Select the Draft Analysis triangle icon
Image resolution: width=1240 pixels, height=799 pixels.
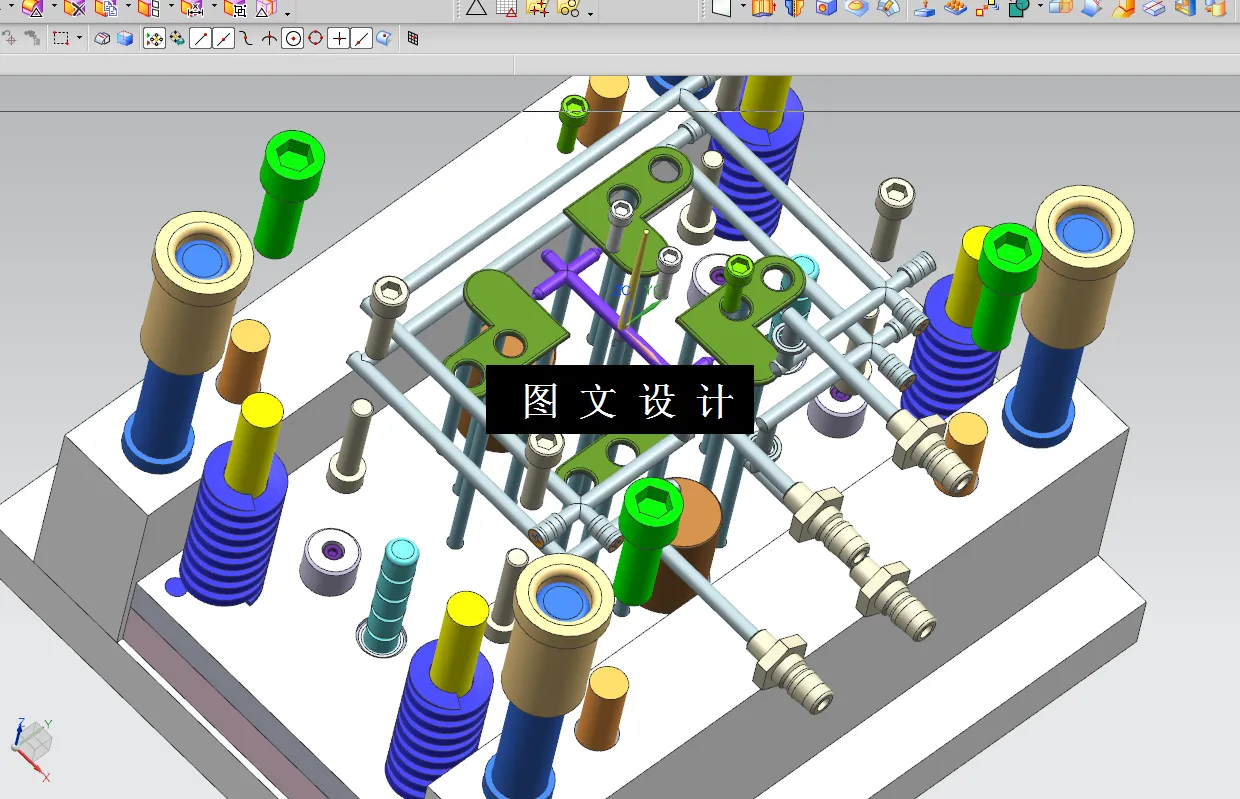[x=475, y=12]
